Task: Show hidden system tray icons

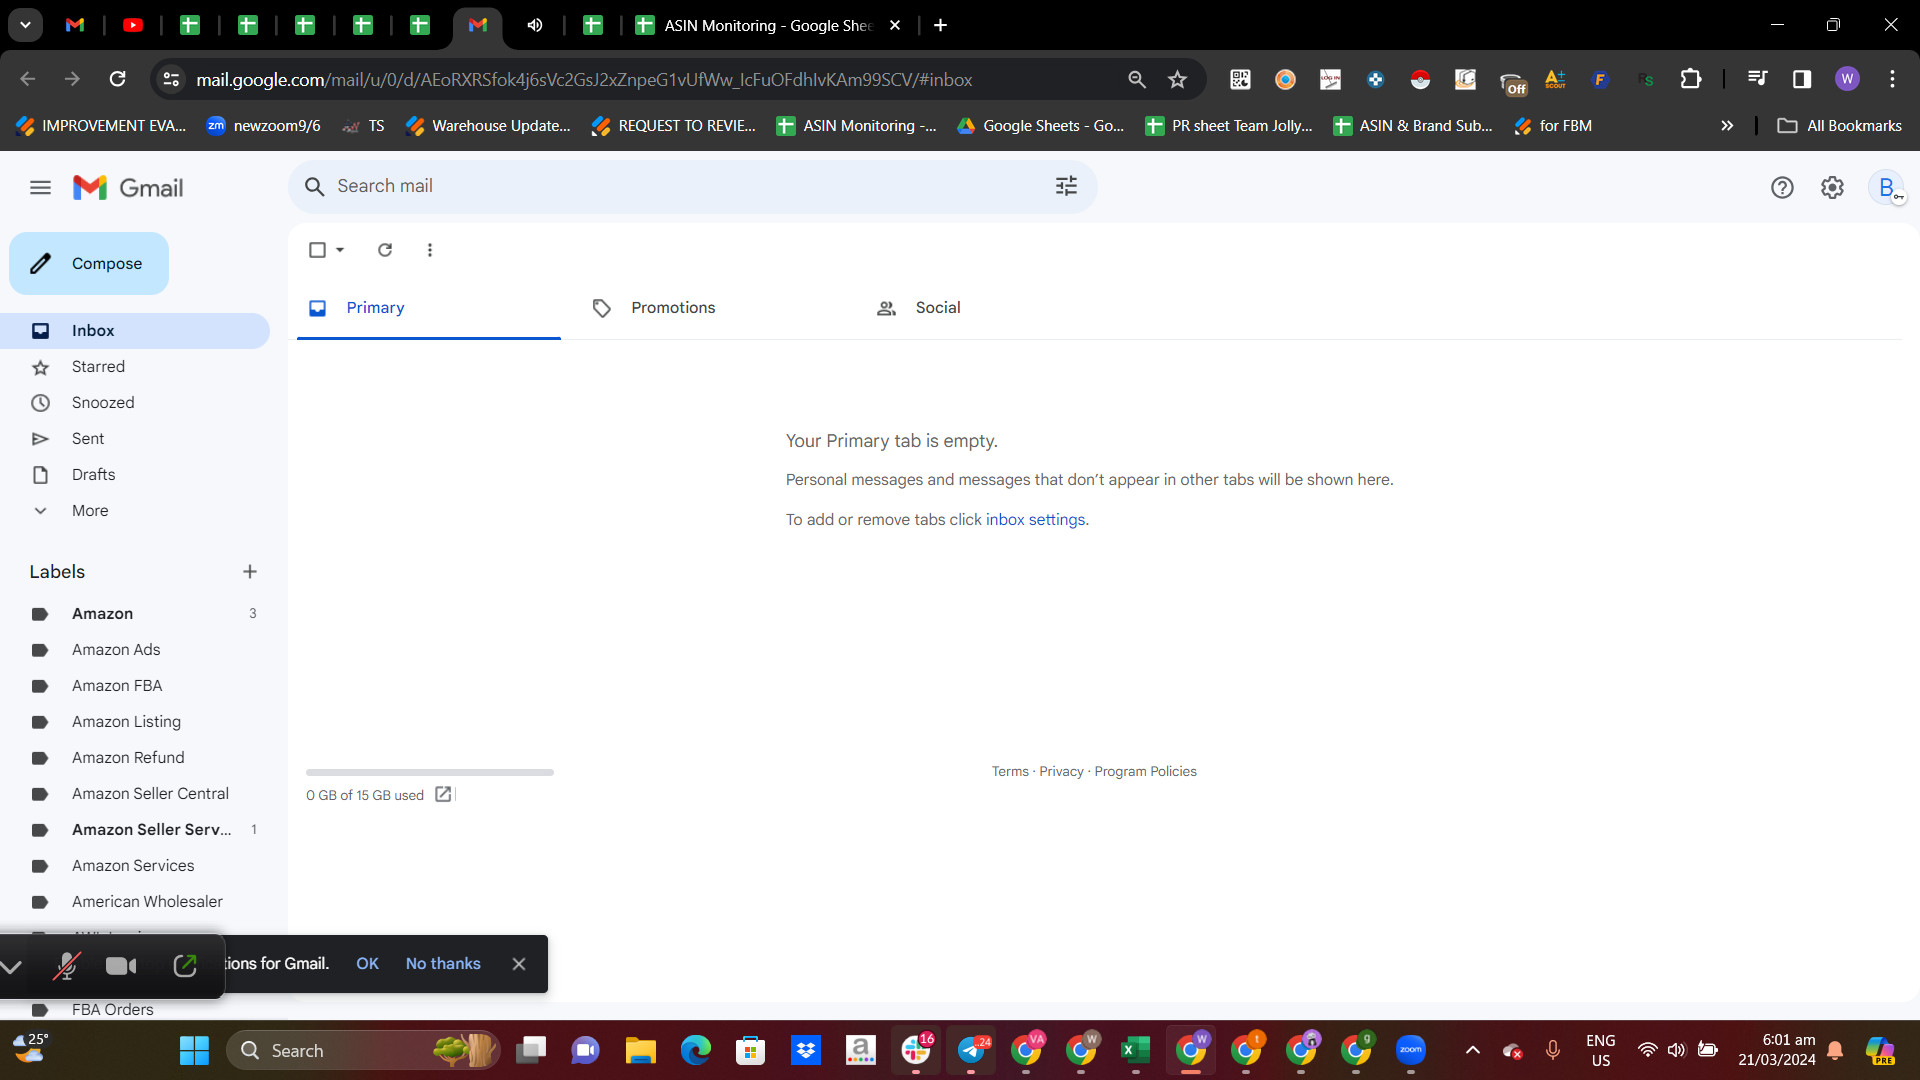Action: click(x=1472, y=1050)
